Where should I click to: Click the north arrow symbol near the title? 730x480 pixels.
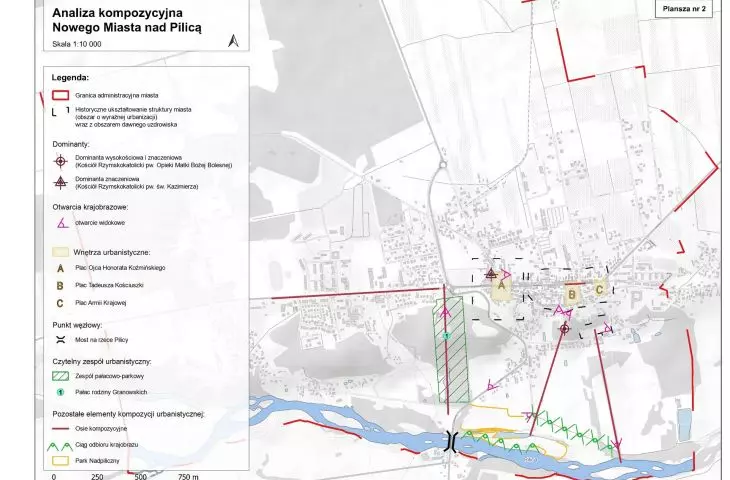pos(233,41)
